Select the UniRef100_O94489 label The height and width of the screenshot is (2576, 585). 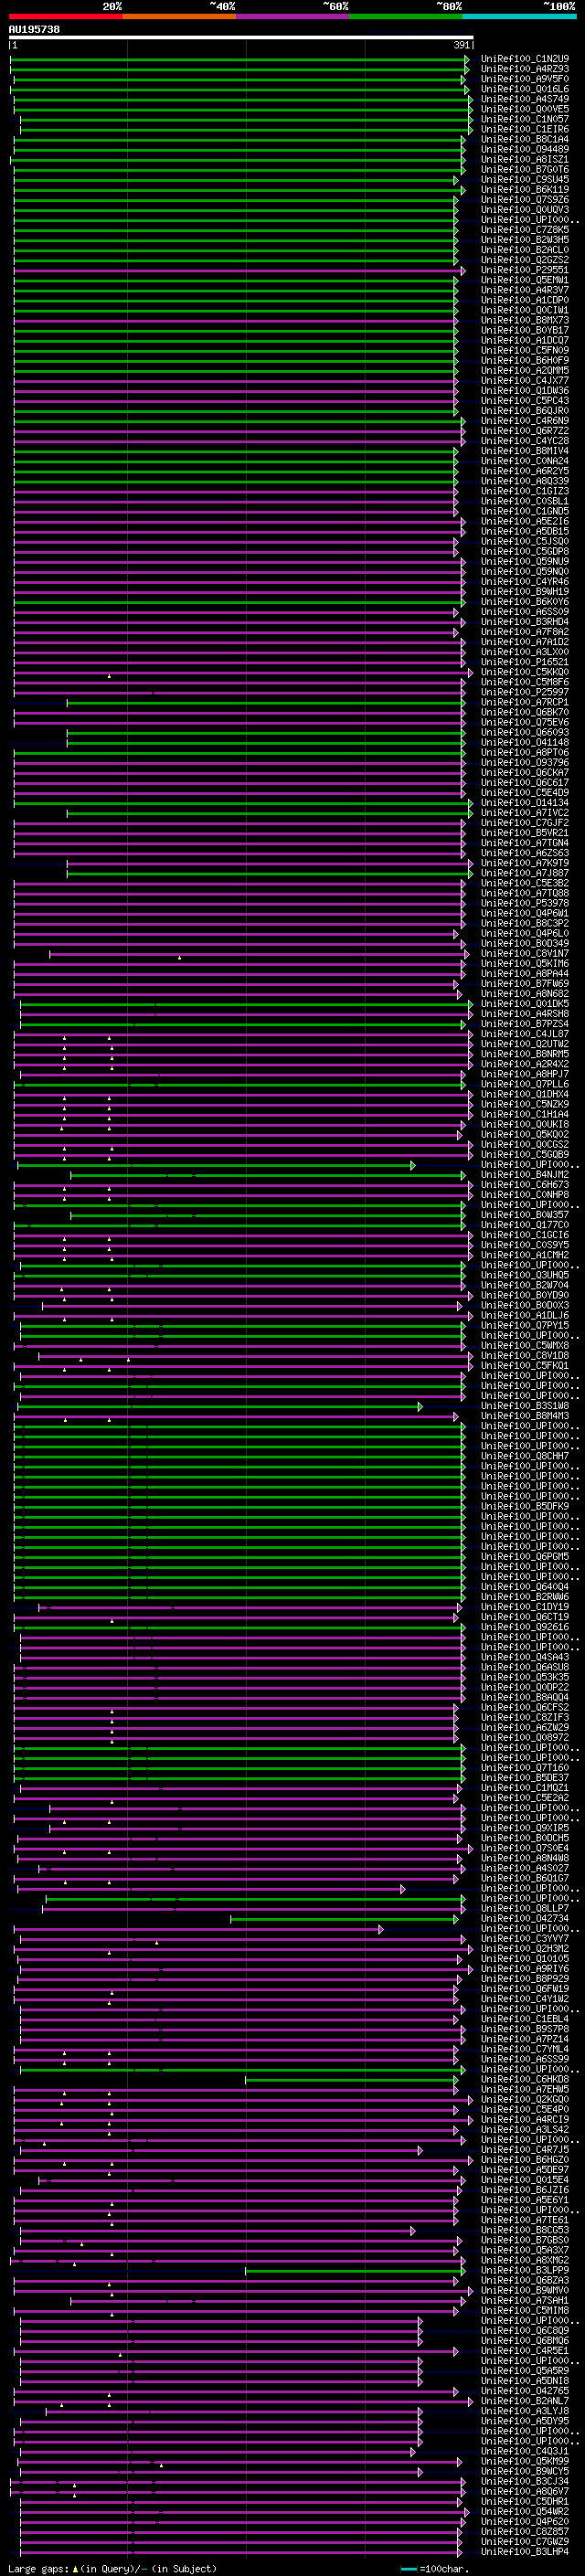click(525, 149)
